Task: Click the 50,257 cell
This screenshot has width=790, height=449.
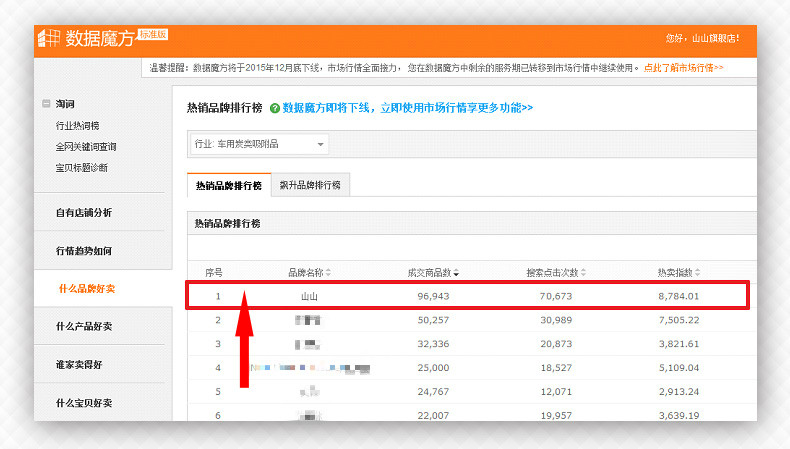Action: 433,320
